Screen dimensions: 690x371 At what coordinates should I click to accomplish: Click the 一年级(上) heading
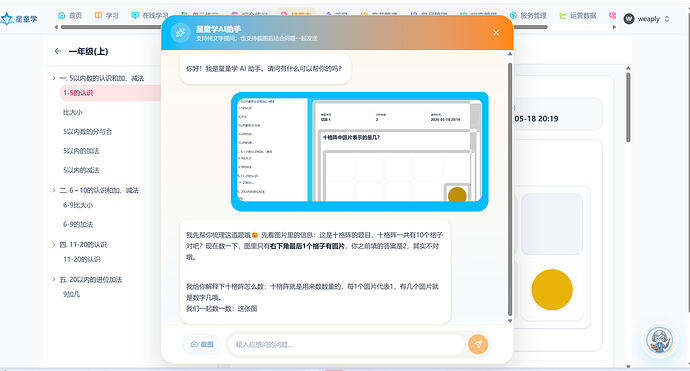[88, 51]
